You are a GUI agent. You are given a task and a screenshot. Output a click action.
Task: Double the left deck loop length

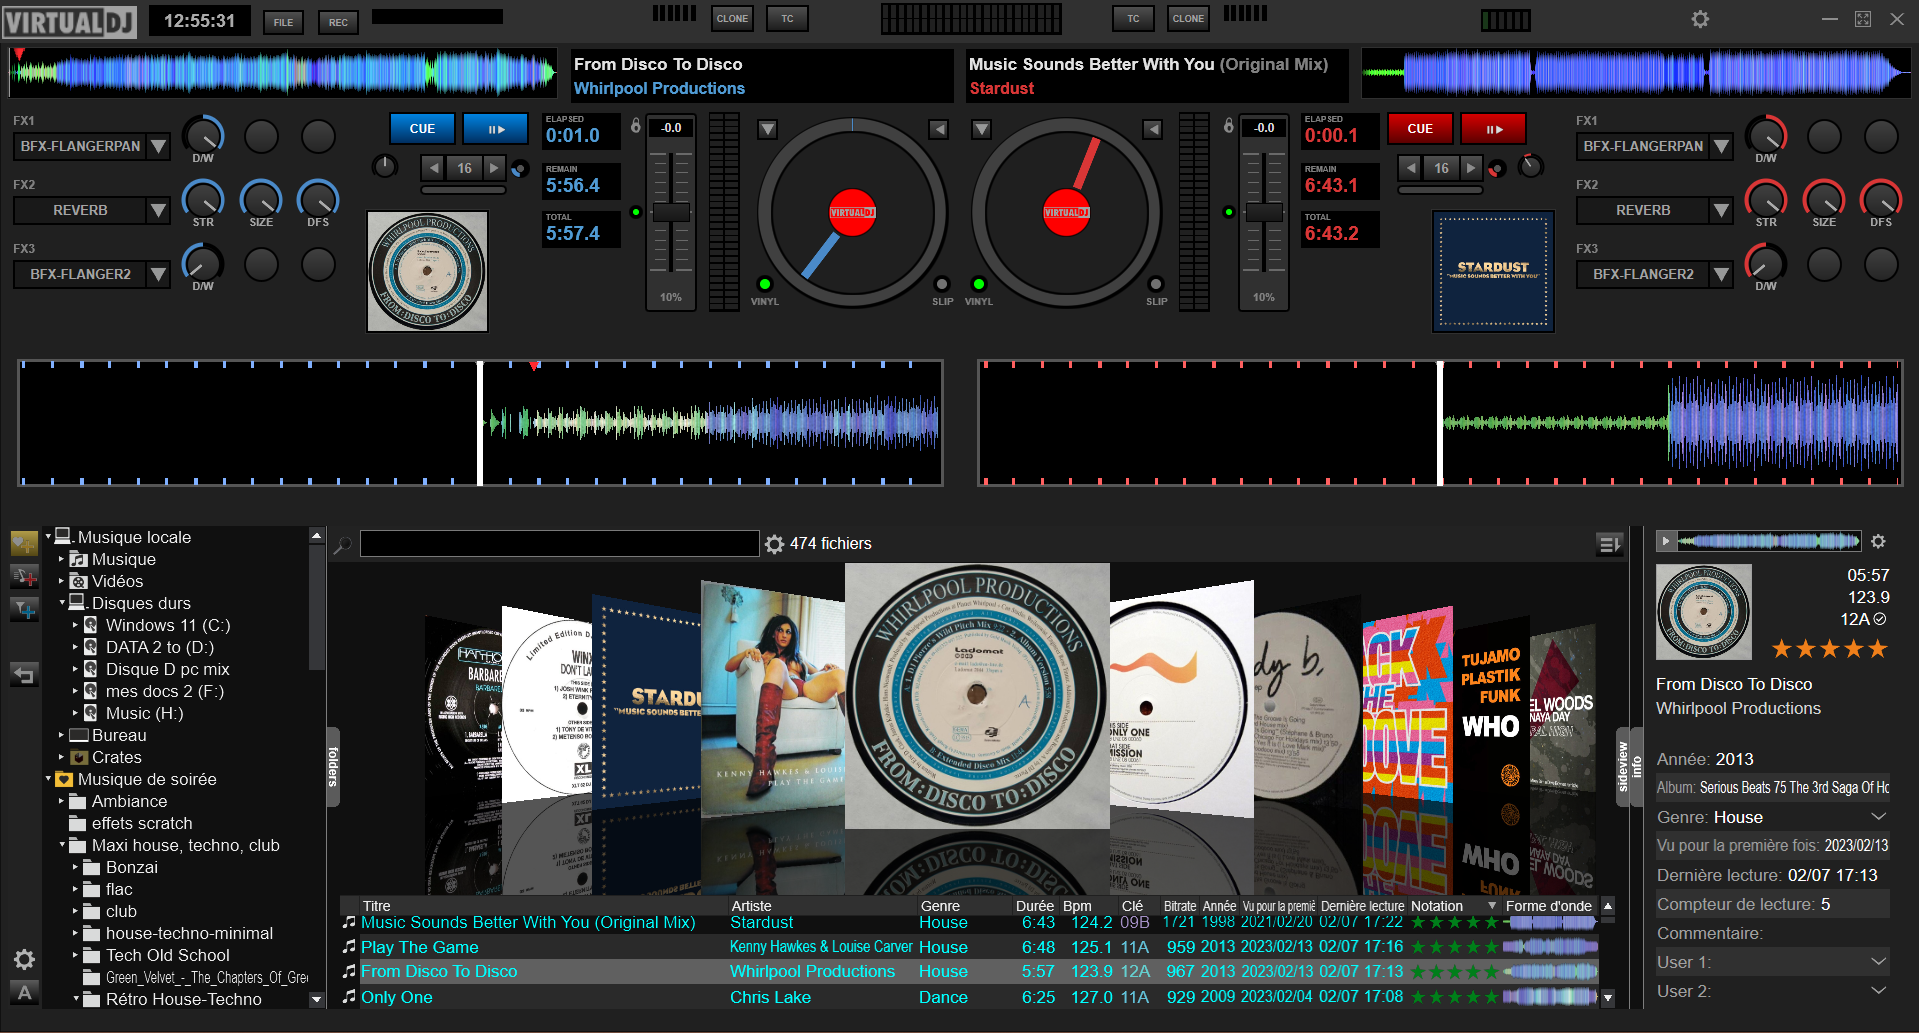coord(494,168)
